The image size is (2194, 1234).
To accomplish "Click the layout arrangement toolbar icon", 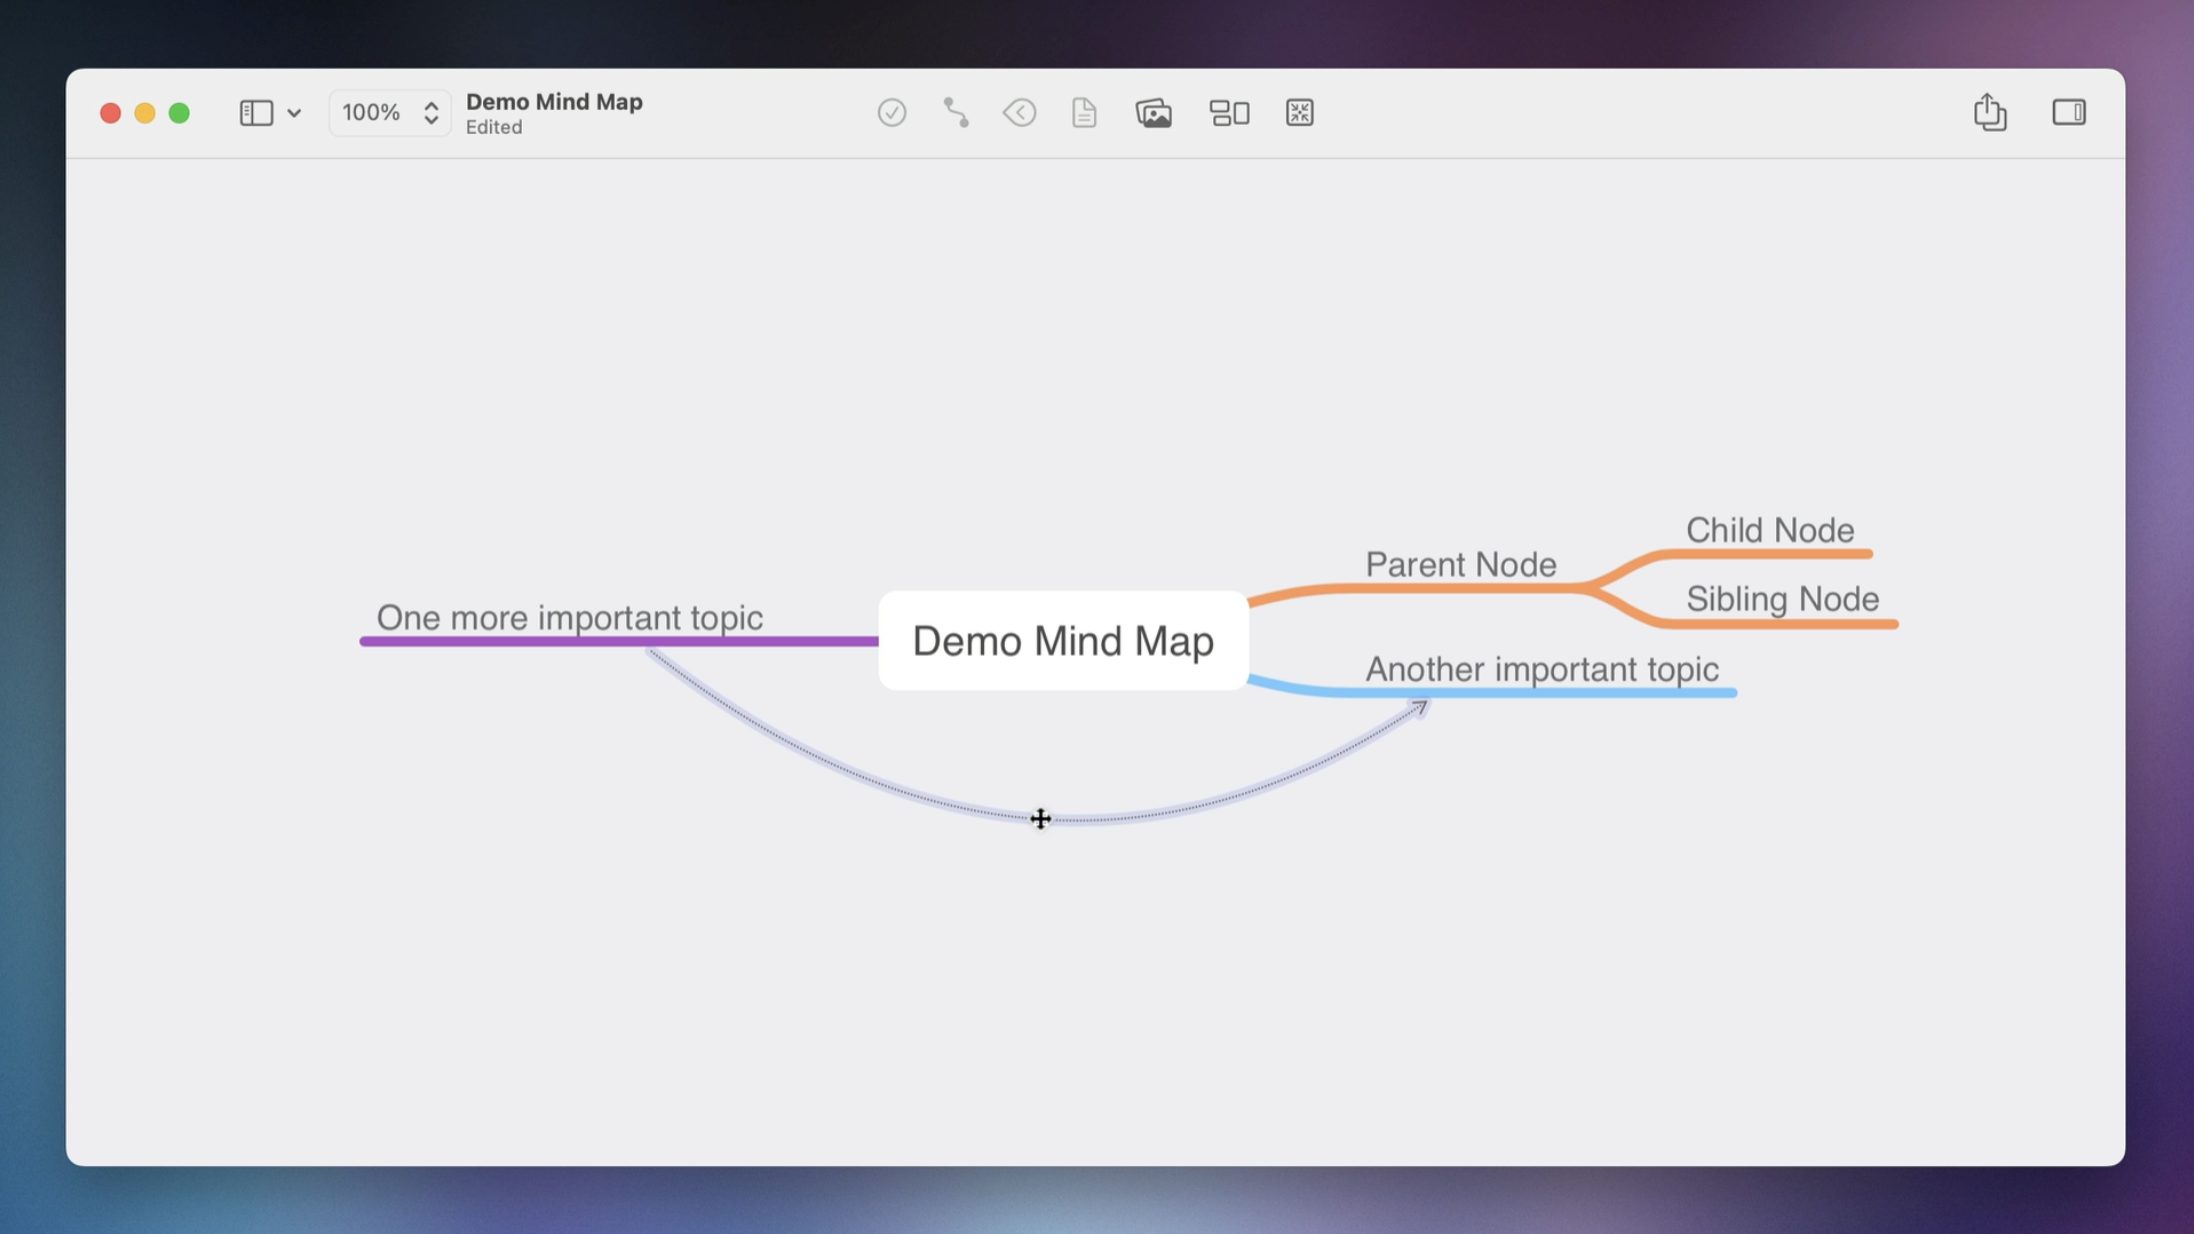I will (1229, 113).
